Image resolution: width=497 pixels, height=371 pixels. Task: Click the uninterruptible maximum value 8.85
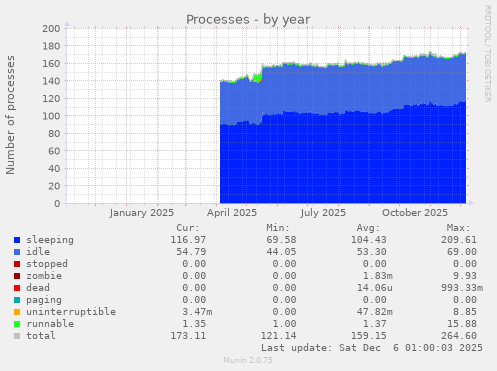[465, 312]
